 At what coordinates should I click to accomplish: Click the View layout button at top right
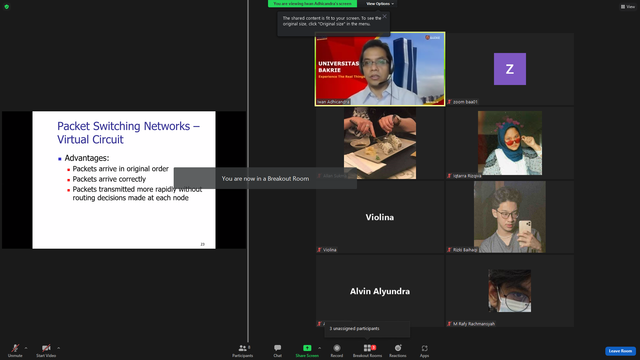[x=628, y=7]
